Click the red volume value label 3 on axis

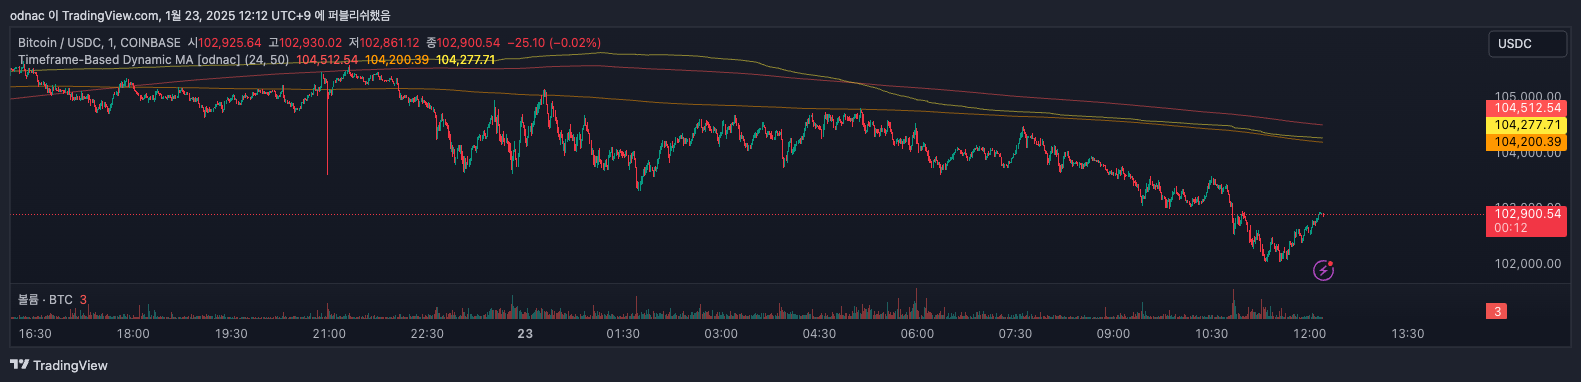click(x=1497, y=311)
